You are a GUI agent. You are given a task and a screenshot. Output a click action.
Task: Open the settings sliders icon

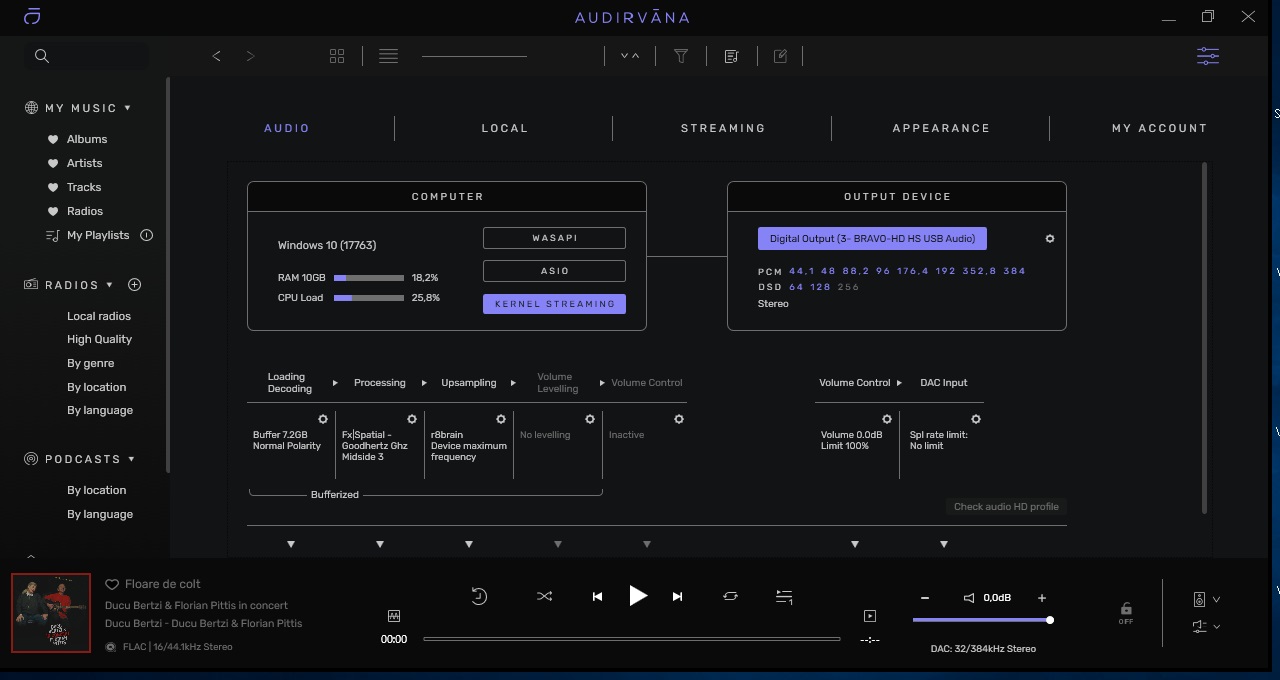click(1207, 56)
